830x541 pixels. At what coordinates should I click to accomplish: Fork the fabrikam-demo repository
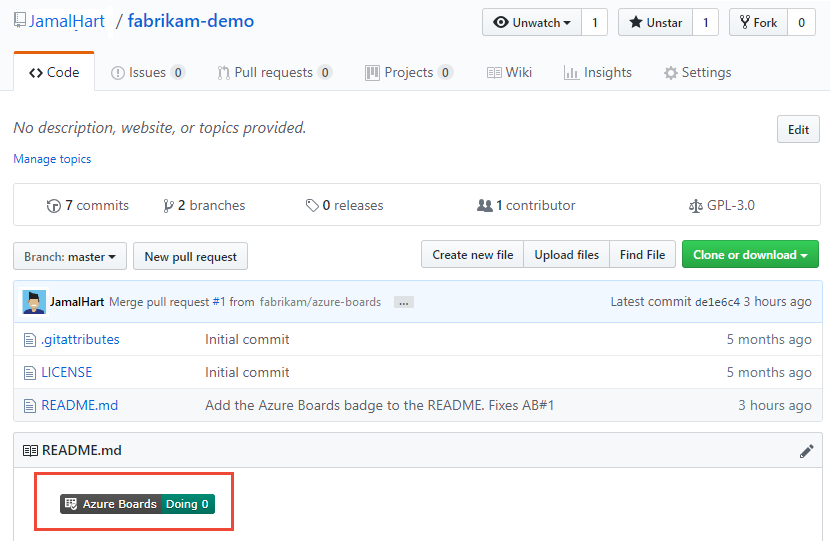click(757, 22)
